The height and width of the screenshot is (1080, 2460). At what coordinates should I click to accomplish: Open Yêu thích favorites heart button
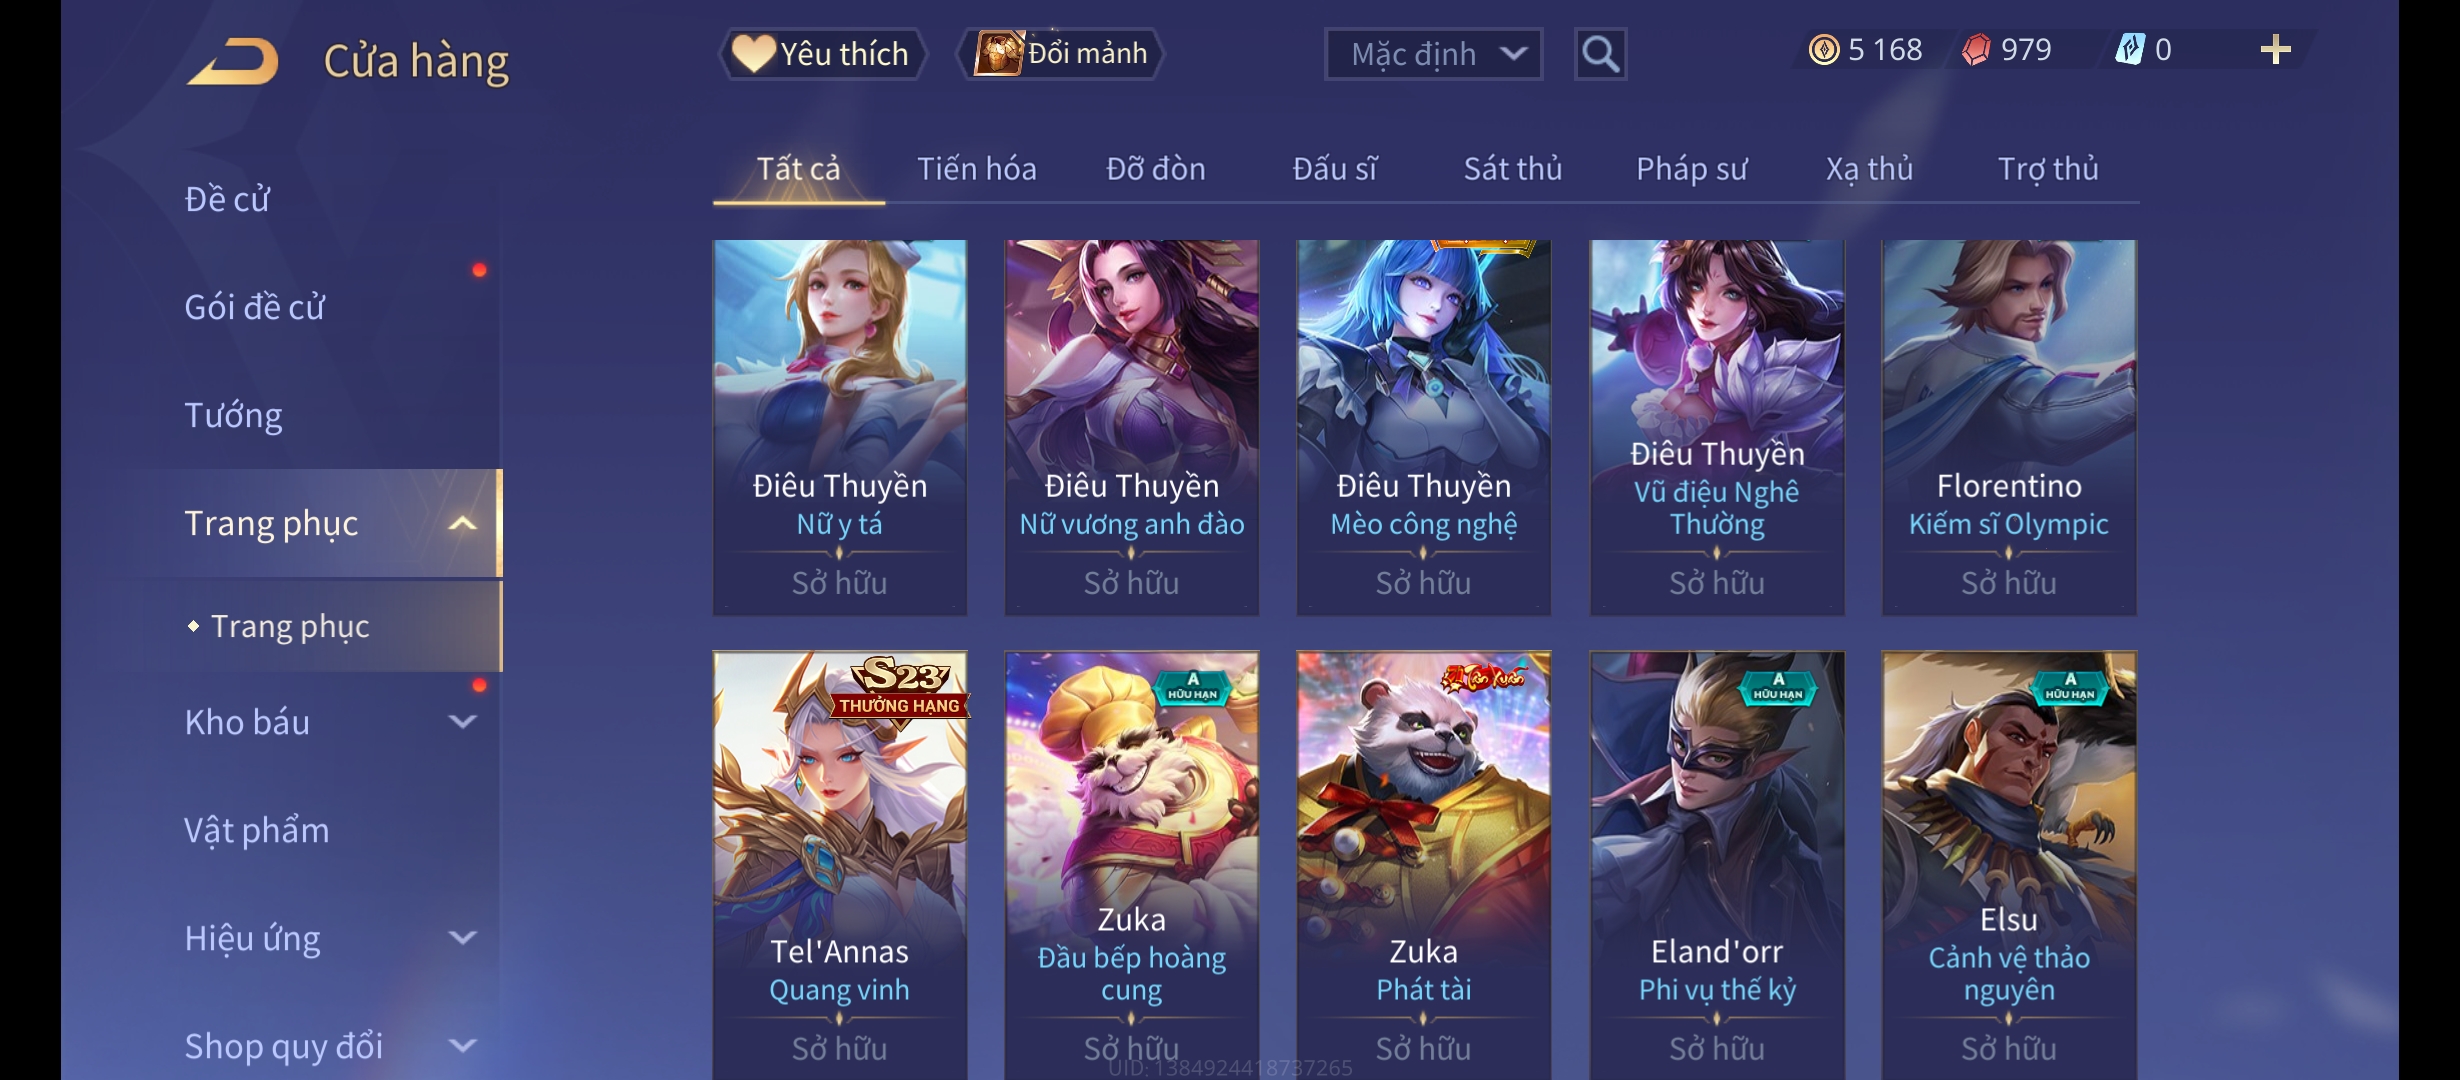click(x=822, y=54)
